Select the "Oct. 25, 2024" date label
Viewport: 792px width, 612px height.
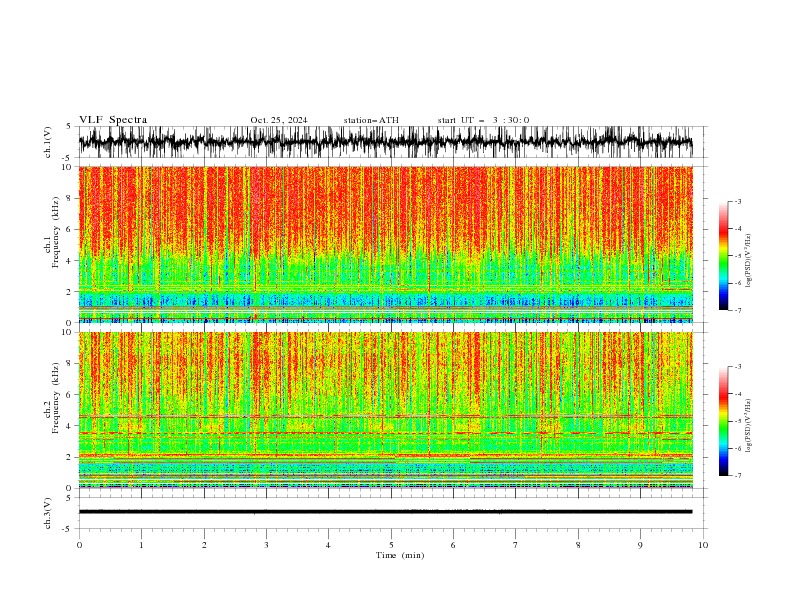click(279, 120)
